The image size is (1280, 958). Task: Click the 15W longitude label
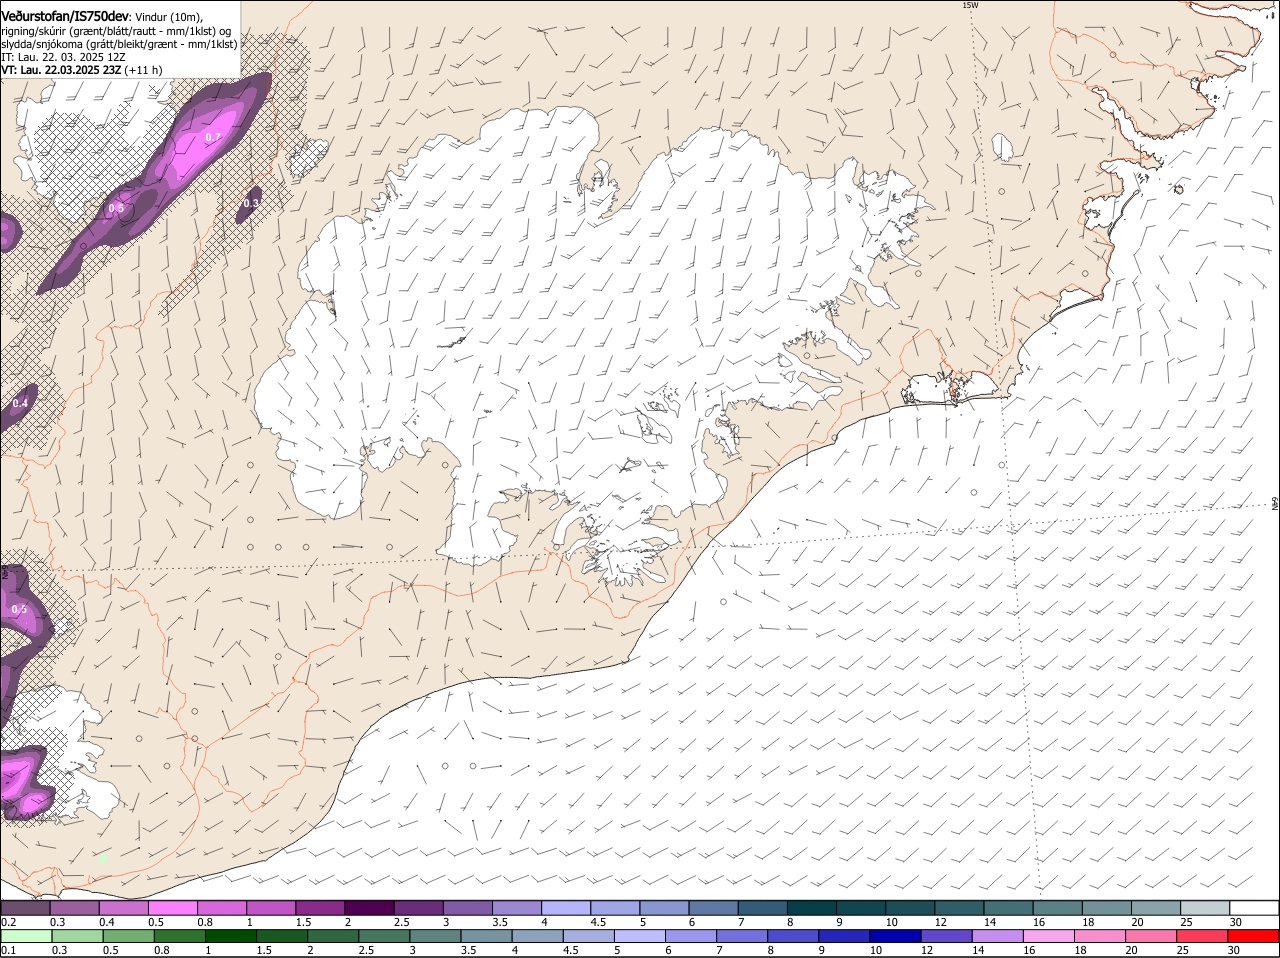coord(969,5)
